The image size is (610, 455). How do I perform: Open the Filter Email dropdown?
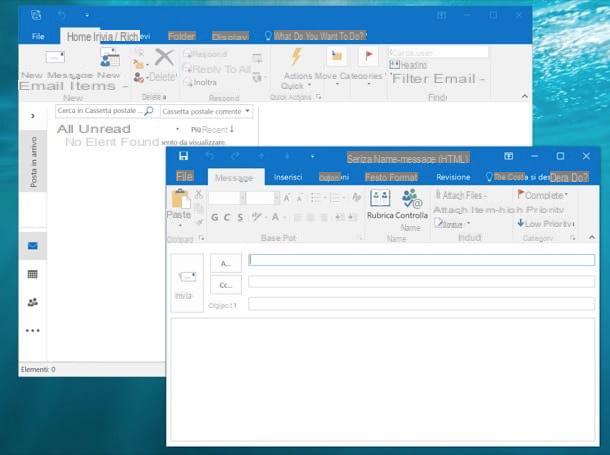click(438, 79)
